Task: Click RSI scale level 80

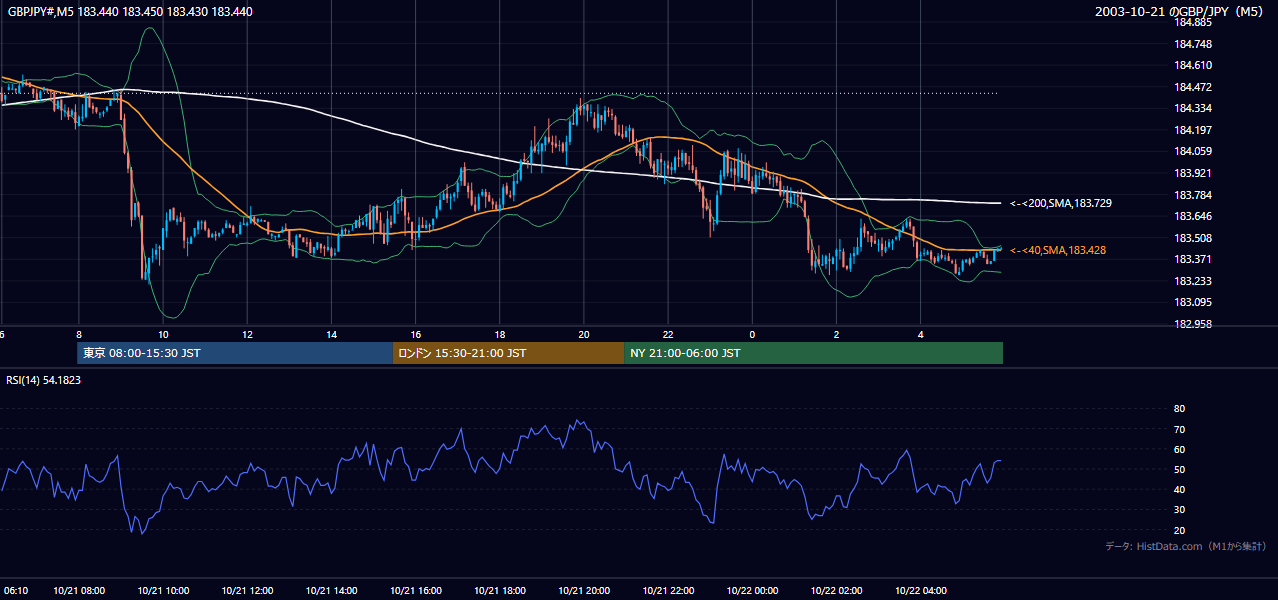Action: tap(1179, 409)
